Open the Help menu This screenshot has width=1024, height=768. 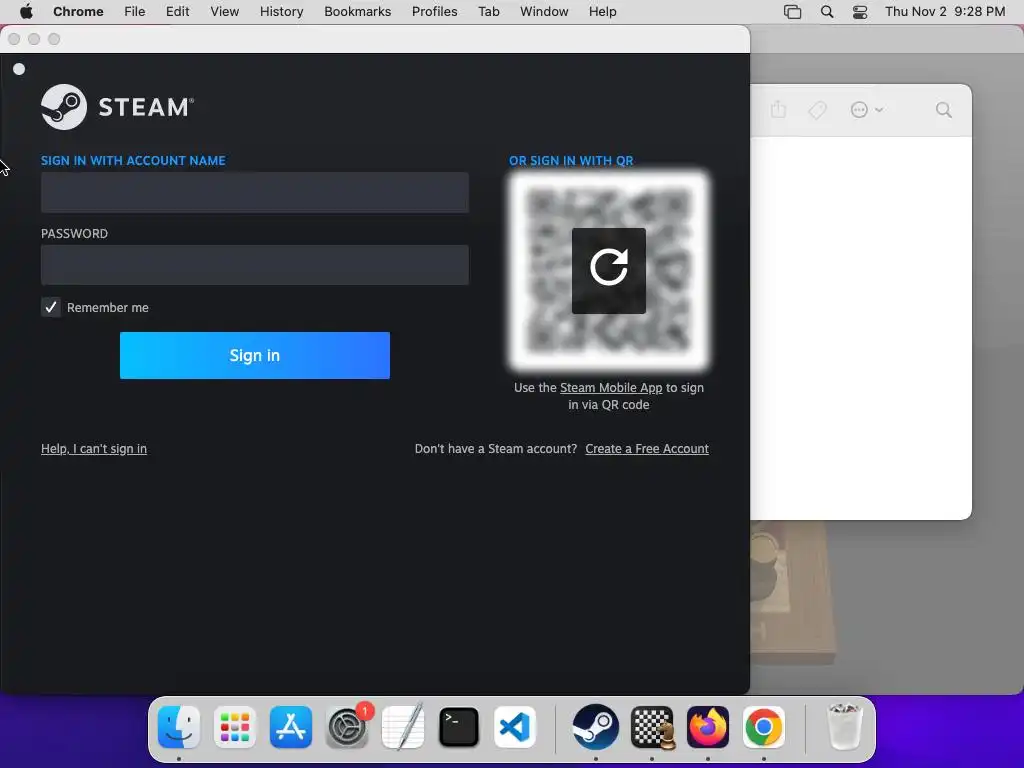[602, 12]
